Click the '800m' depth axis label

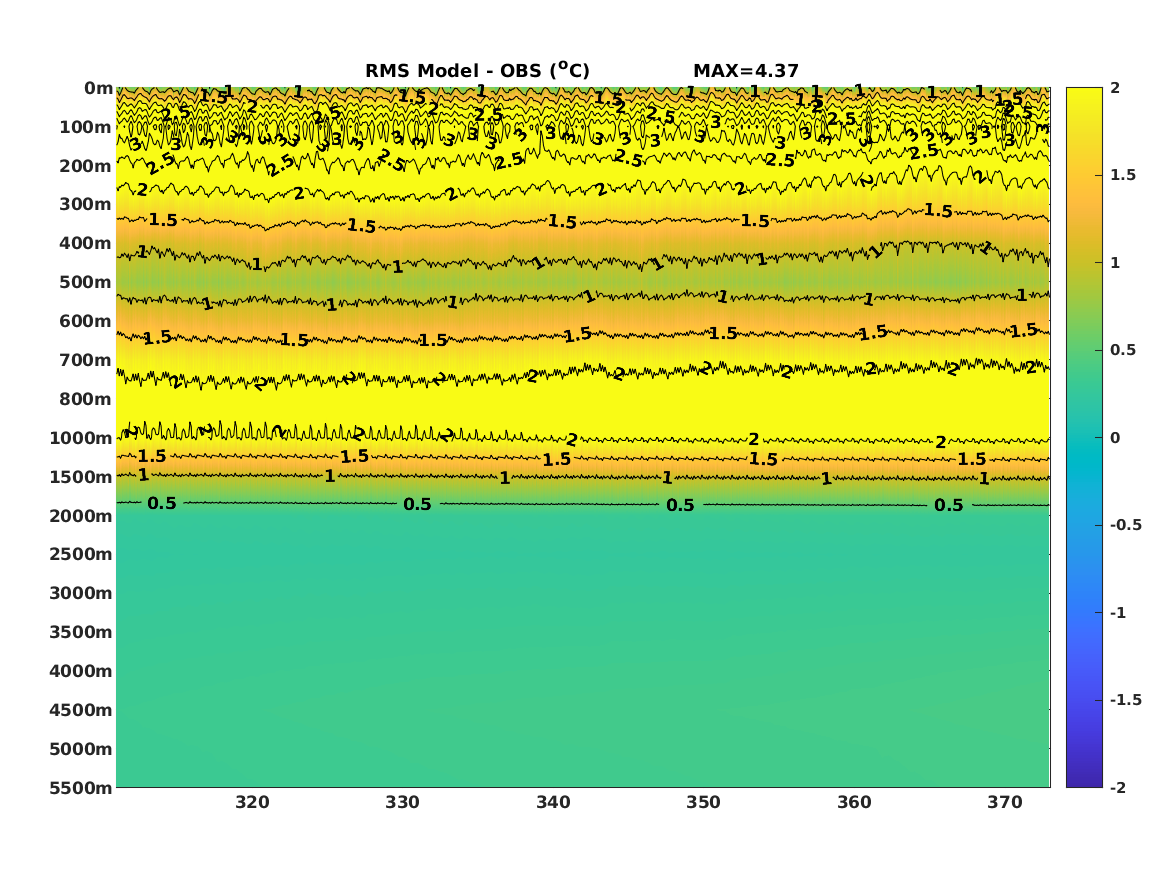(x=86, y=399)
